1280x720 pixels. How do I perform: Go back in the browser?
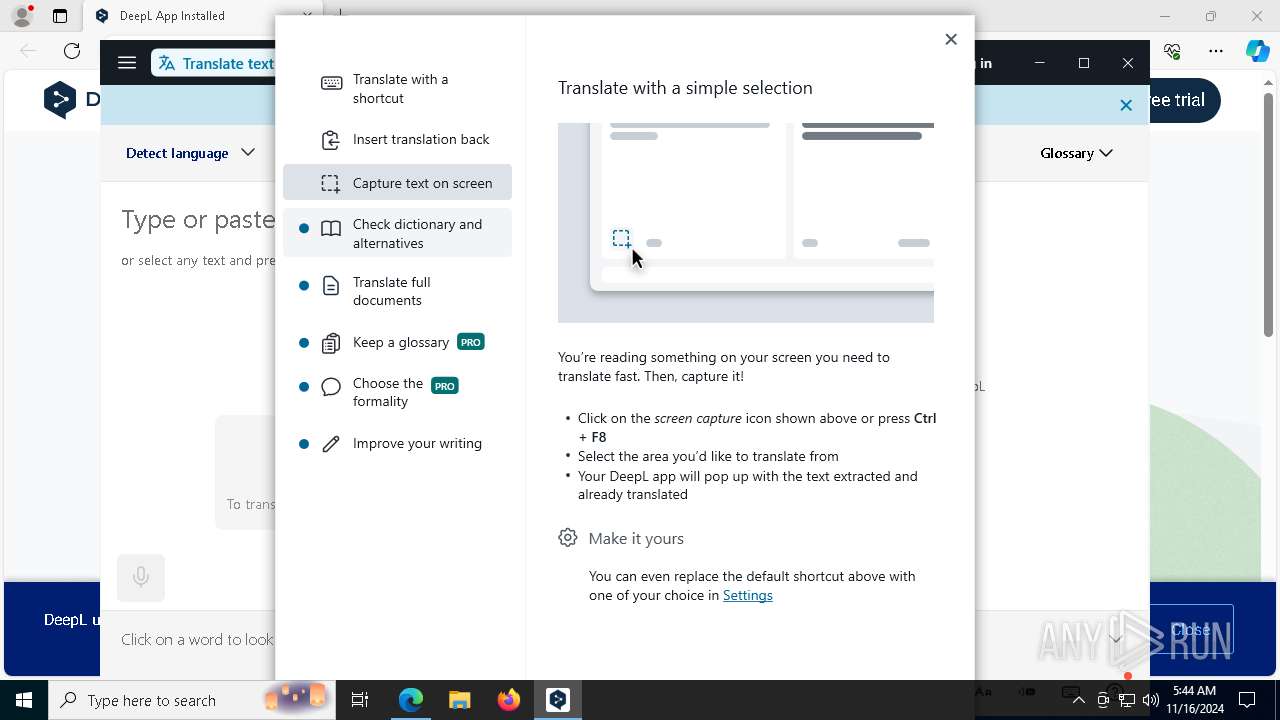pyautogui.click(x=28, y=51)
